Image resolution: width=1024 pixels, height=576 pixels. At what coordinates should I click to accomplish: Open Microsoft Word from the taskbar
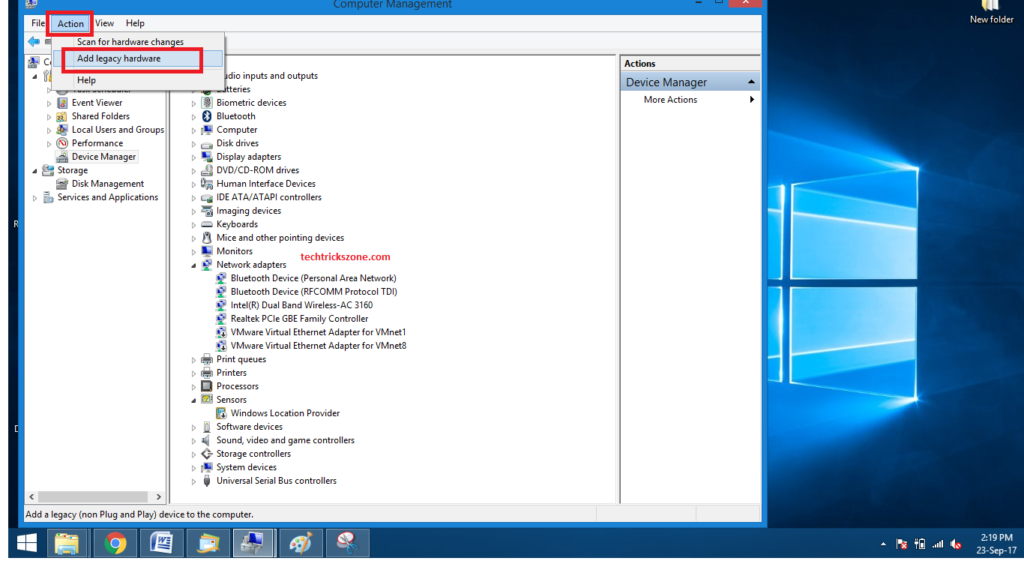click(161, 543)
